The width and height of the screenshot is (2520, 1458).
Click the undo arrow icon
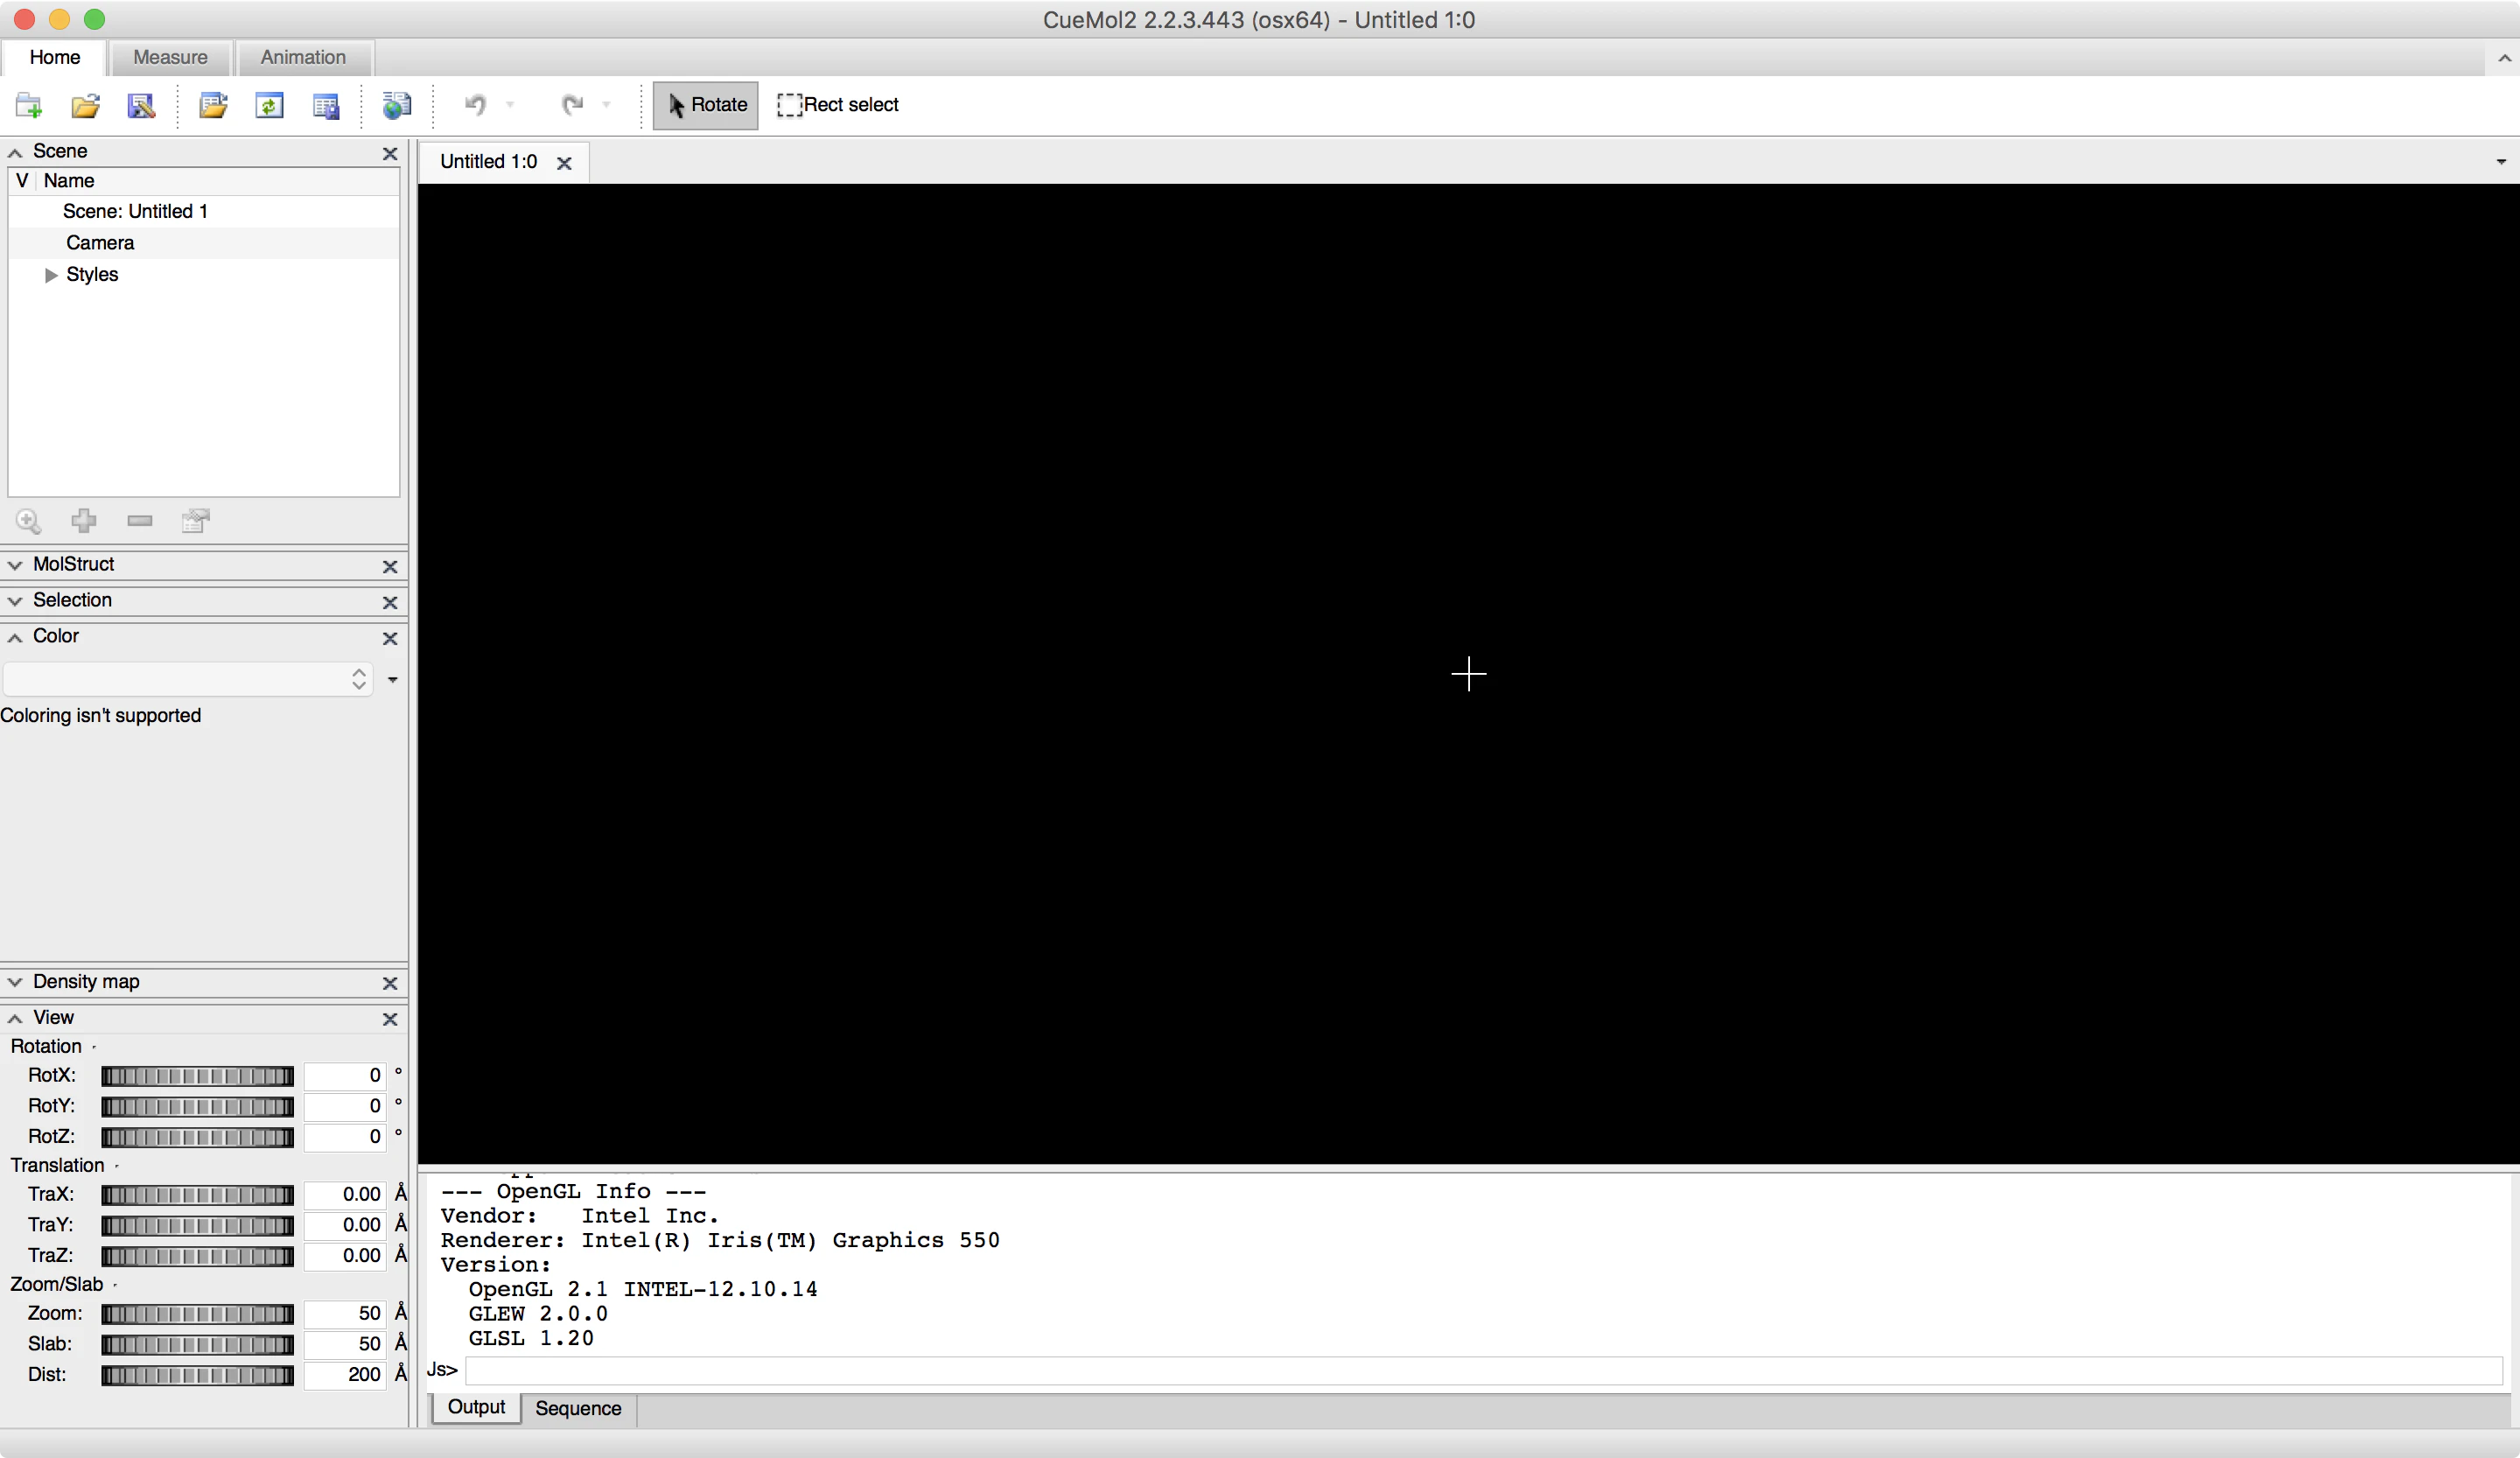[476, 105]
